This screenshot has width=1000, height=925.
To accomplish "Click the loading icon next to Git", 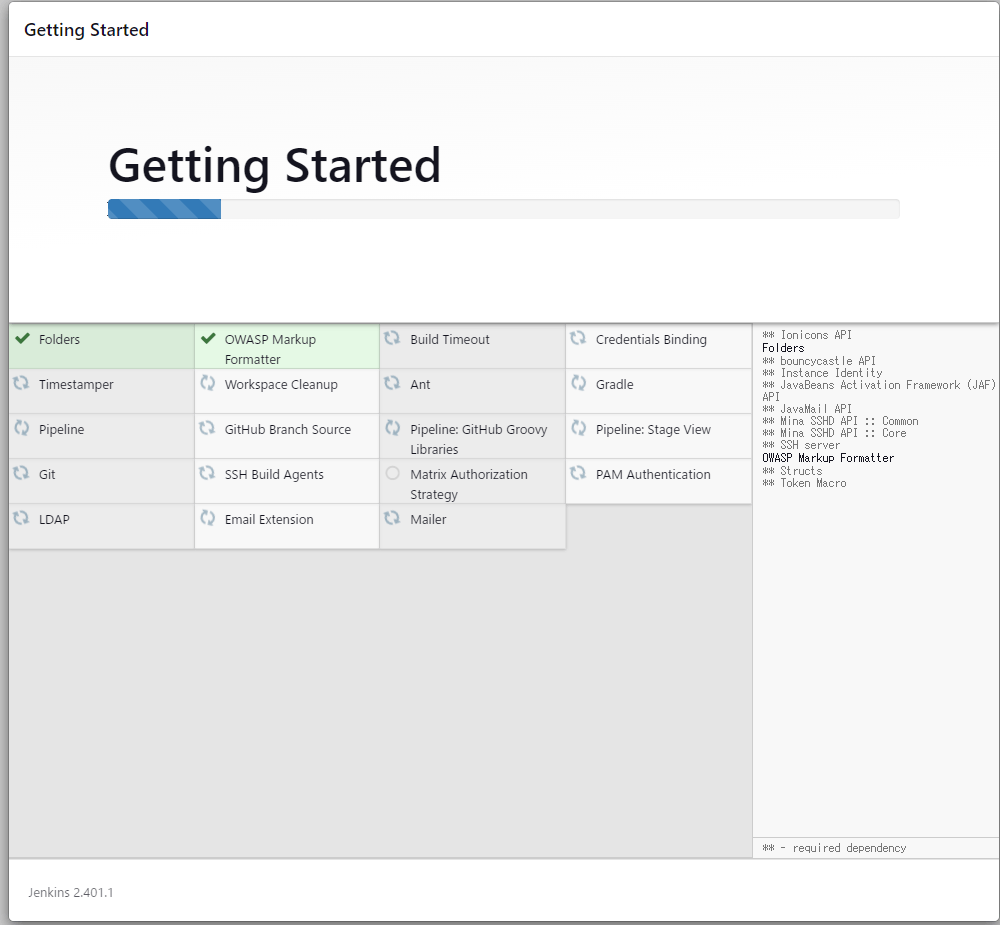I will 21,473.
